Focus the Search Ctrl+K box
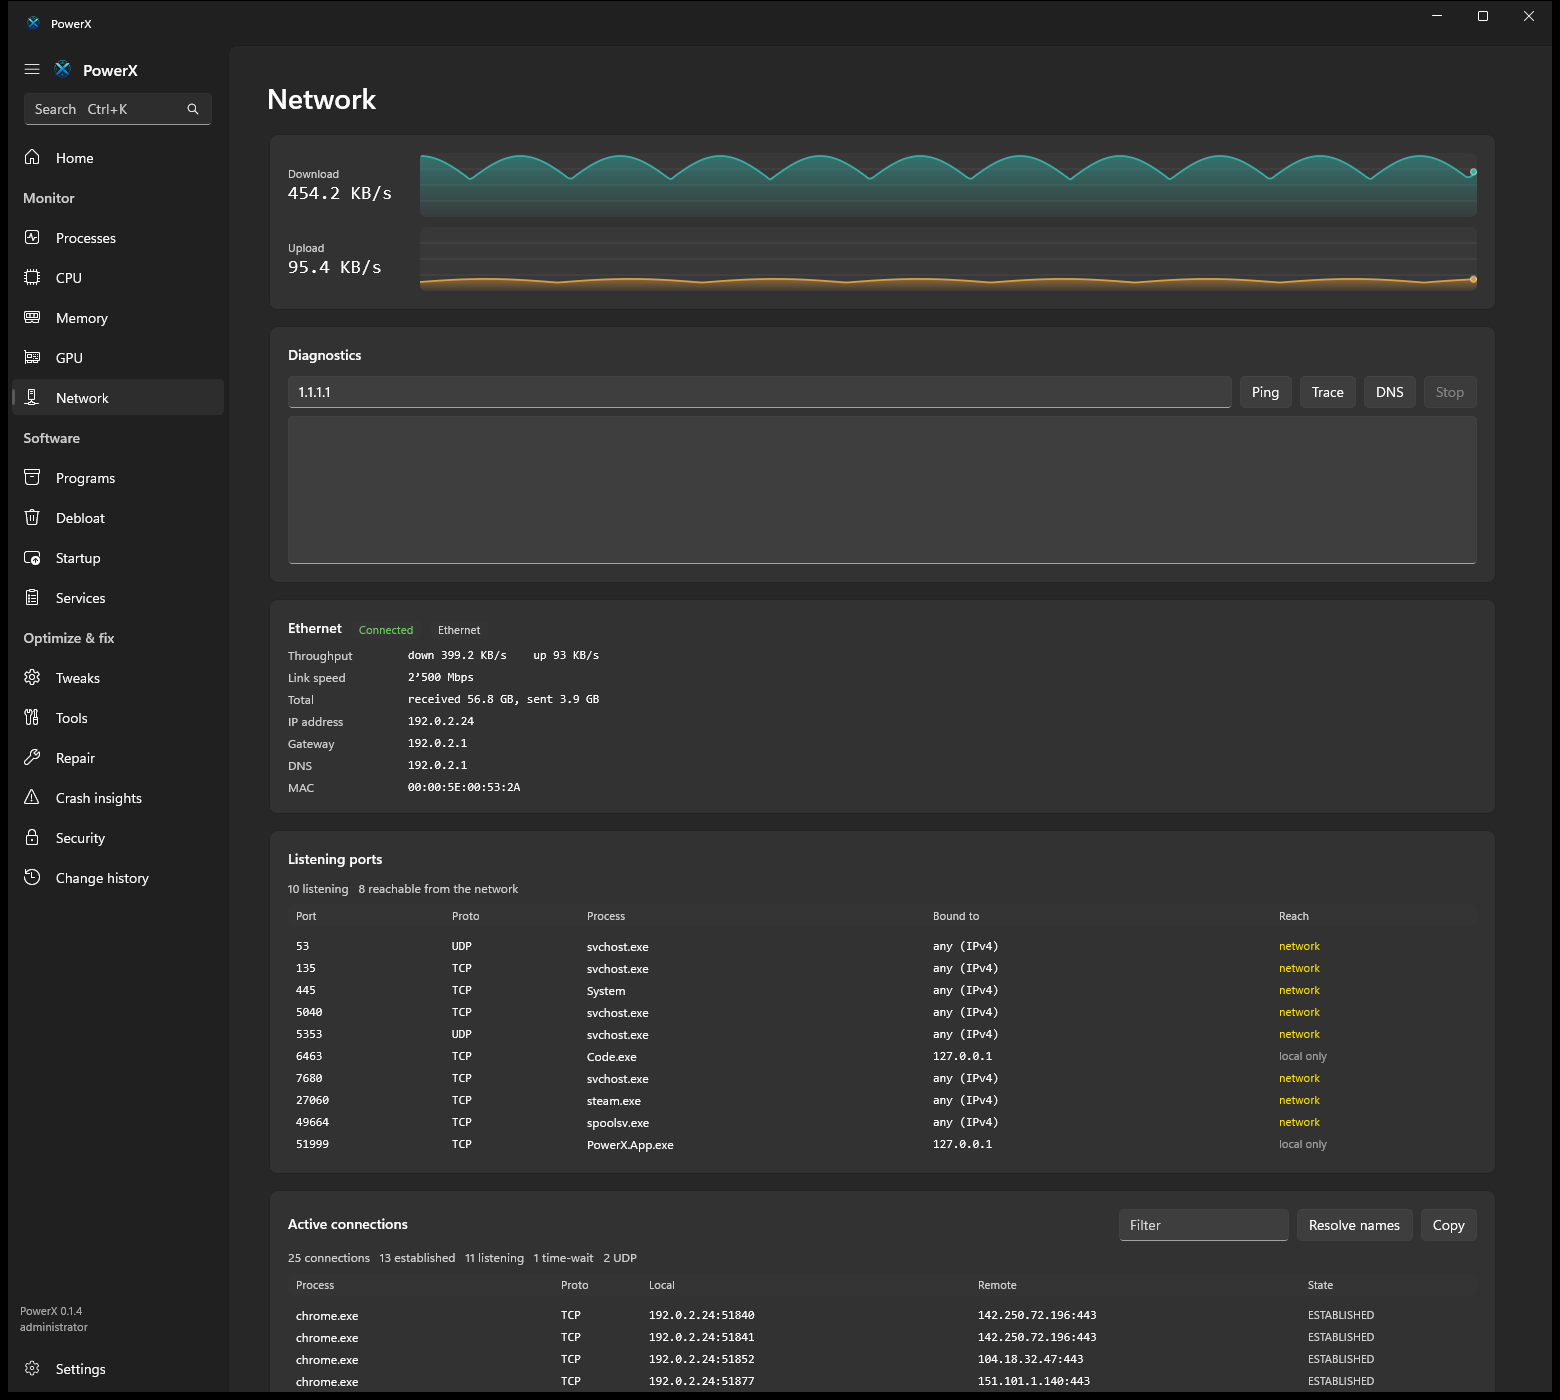The height and width of the screenshot is (1400, 1560). pos(118,109)
